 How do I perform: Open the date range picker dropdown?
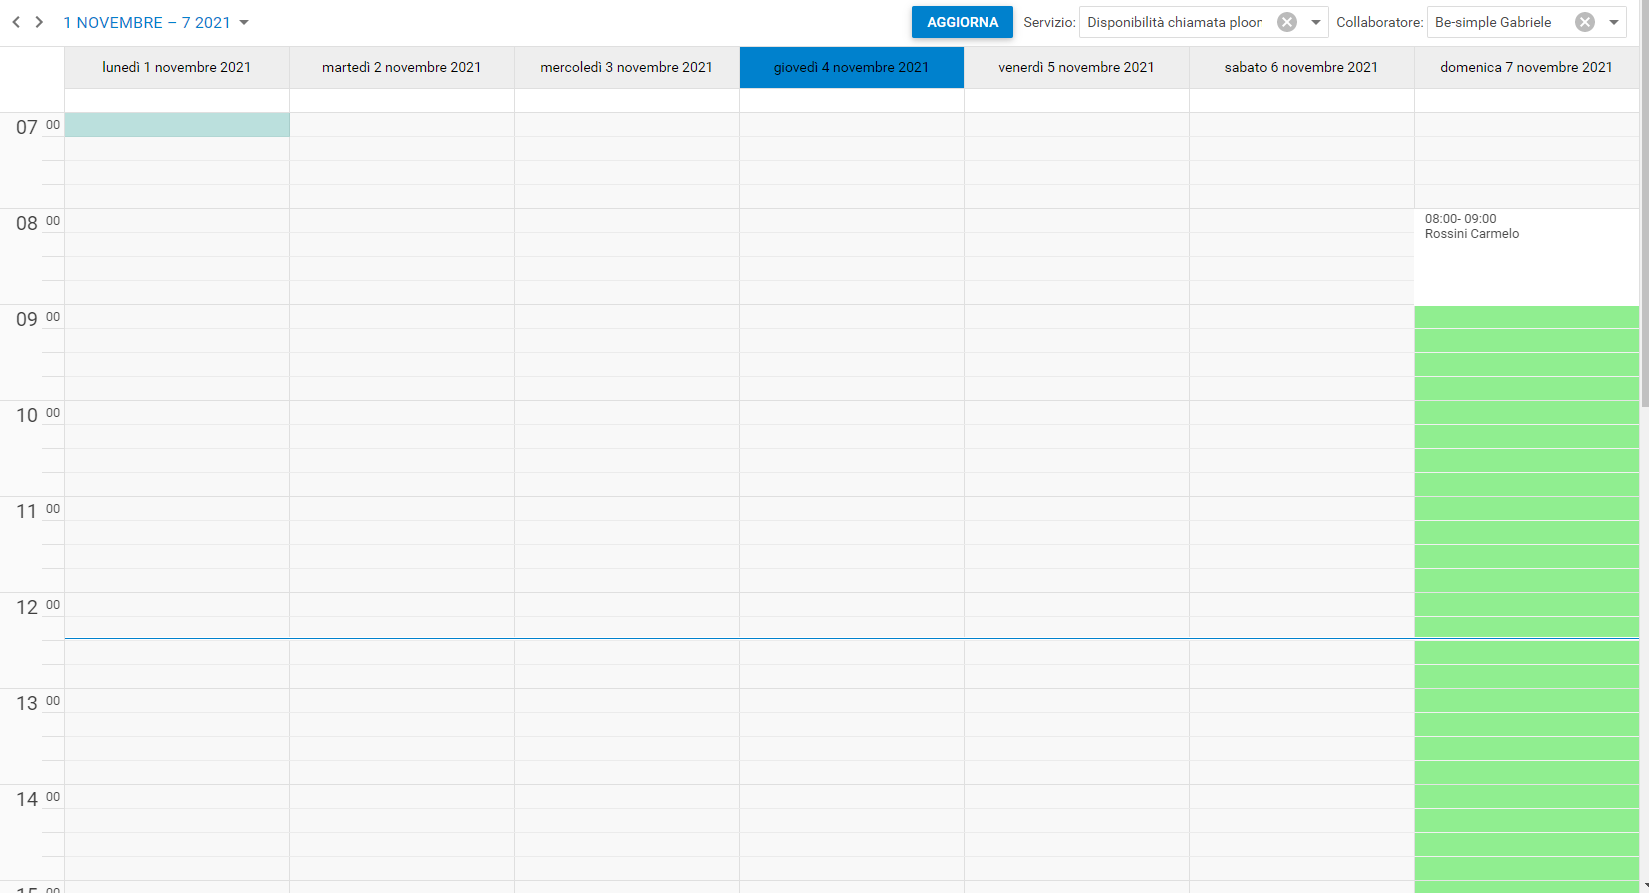[244, 22]
